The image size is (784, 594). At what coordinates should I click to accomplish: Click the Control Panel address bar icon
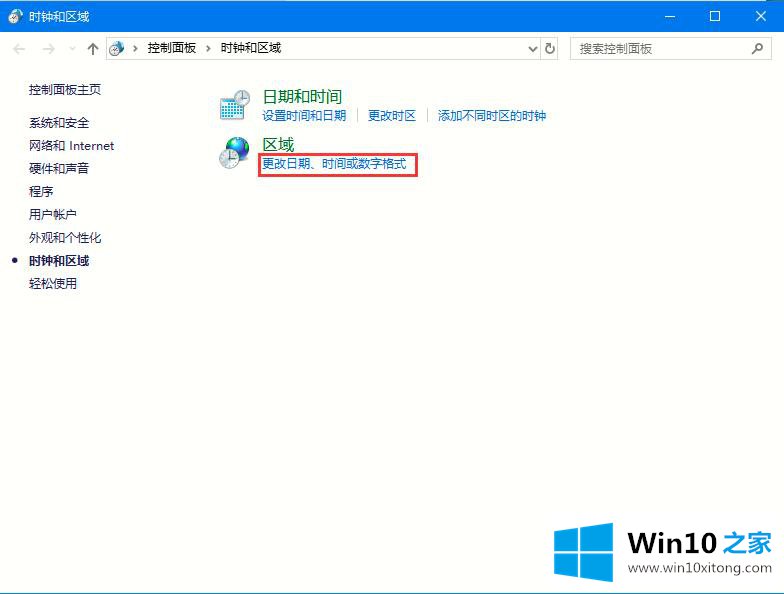(119, 48)
